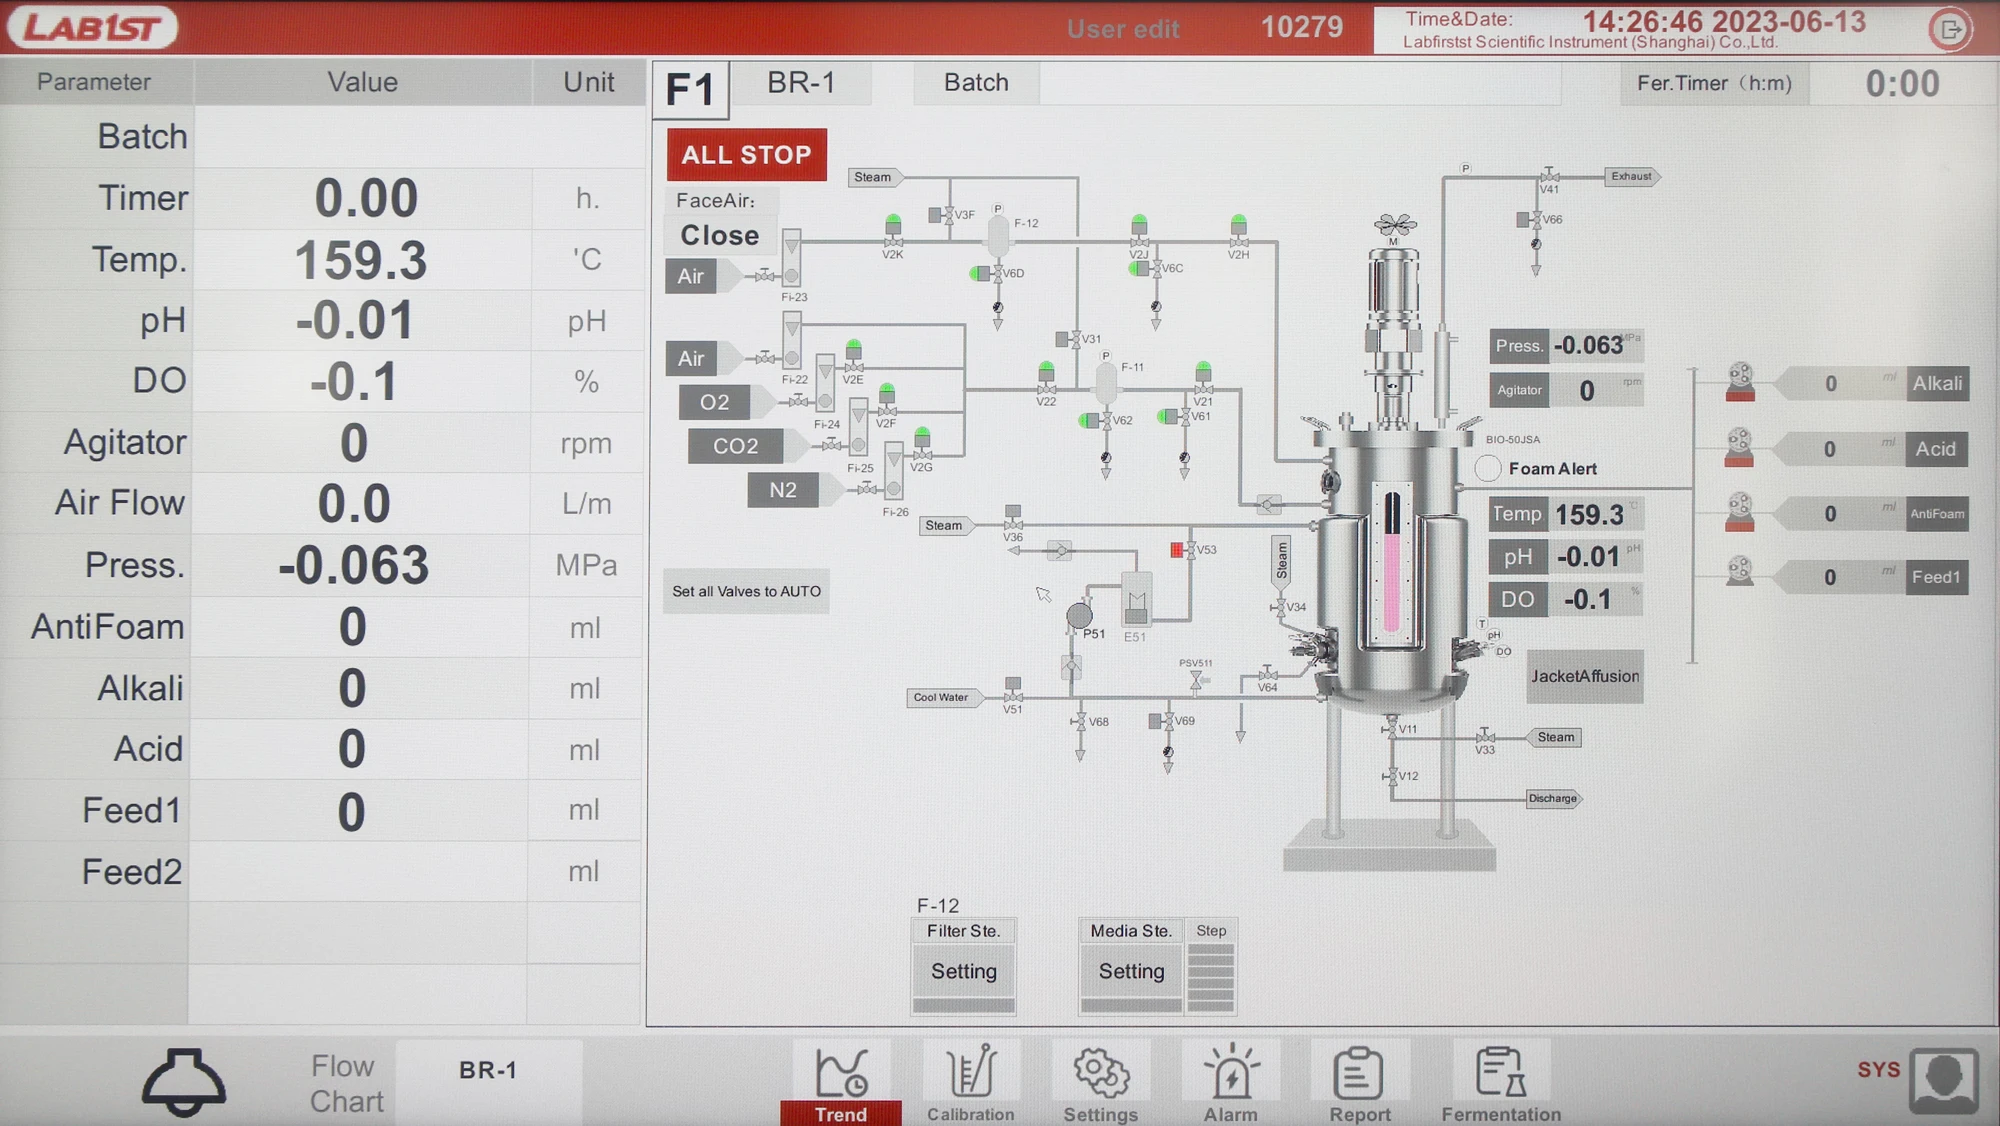Image resolution: width=2000 pixels, height=1126 pixels.
Task: Click Set all Valves to AUTO
Action: click(746, 592)
